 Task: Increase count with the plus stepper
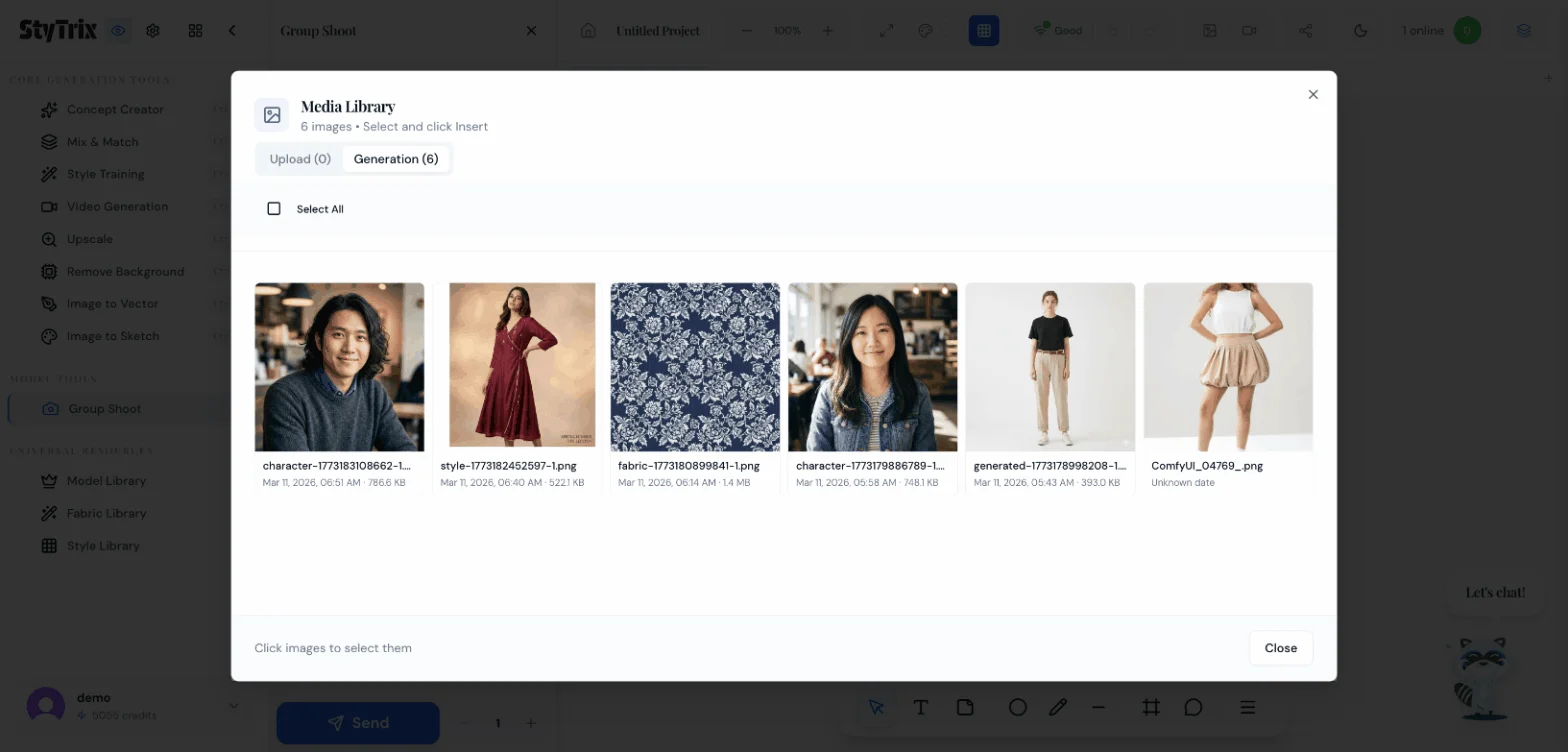click(531, 723)
